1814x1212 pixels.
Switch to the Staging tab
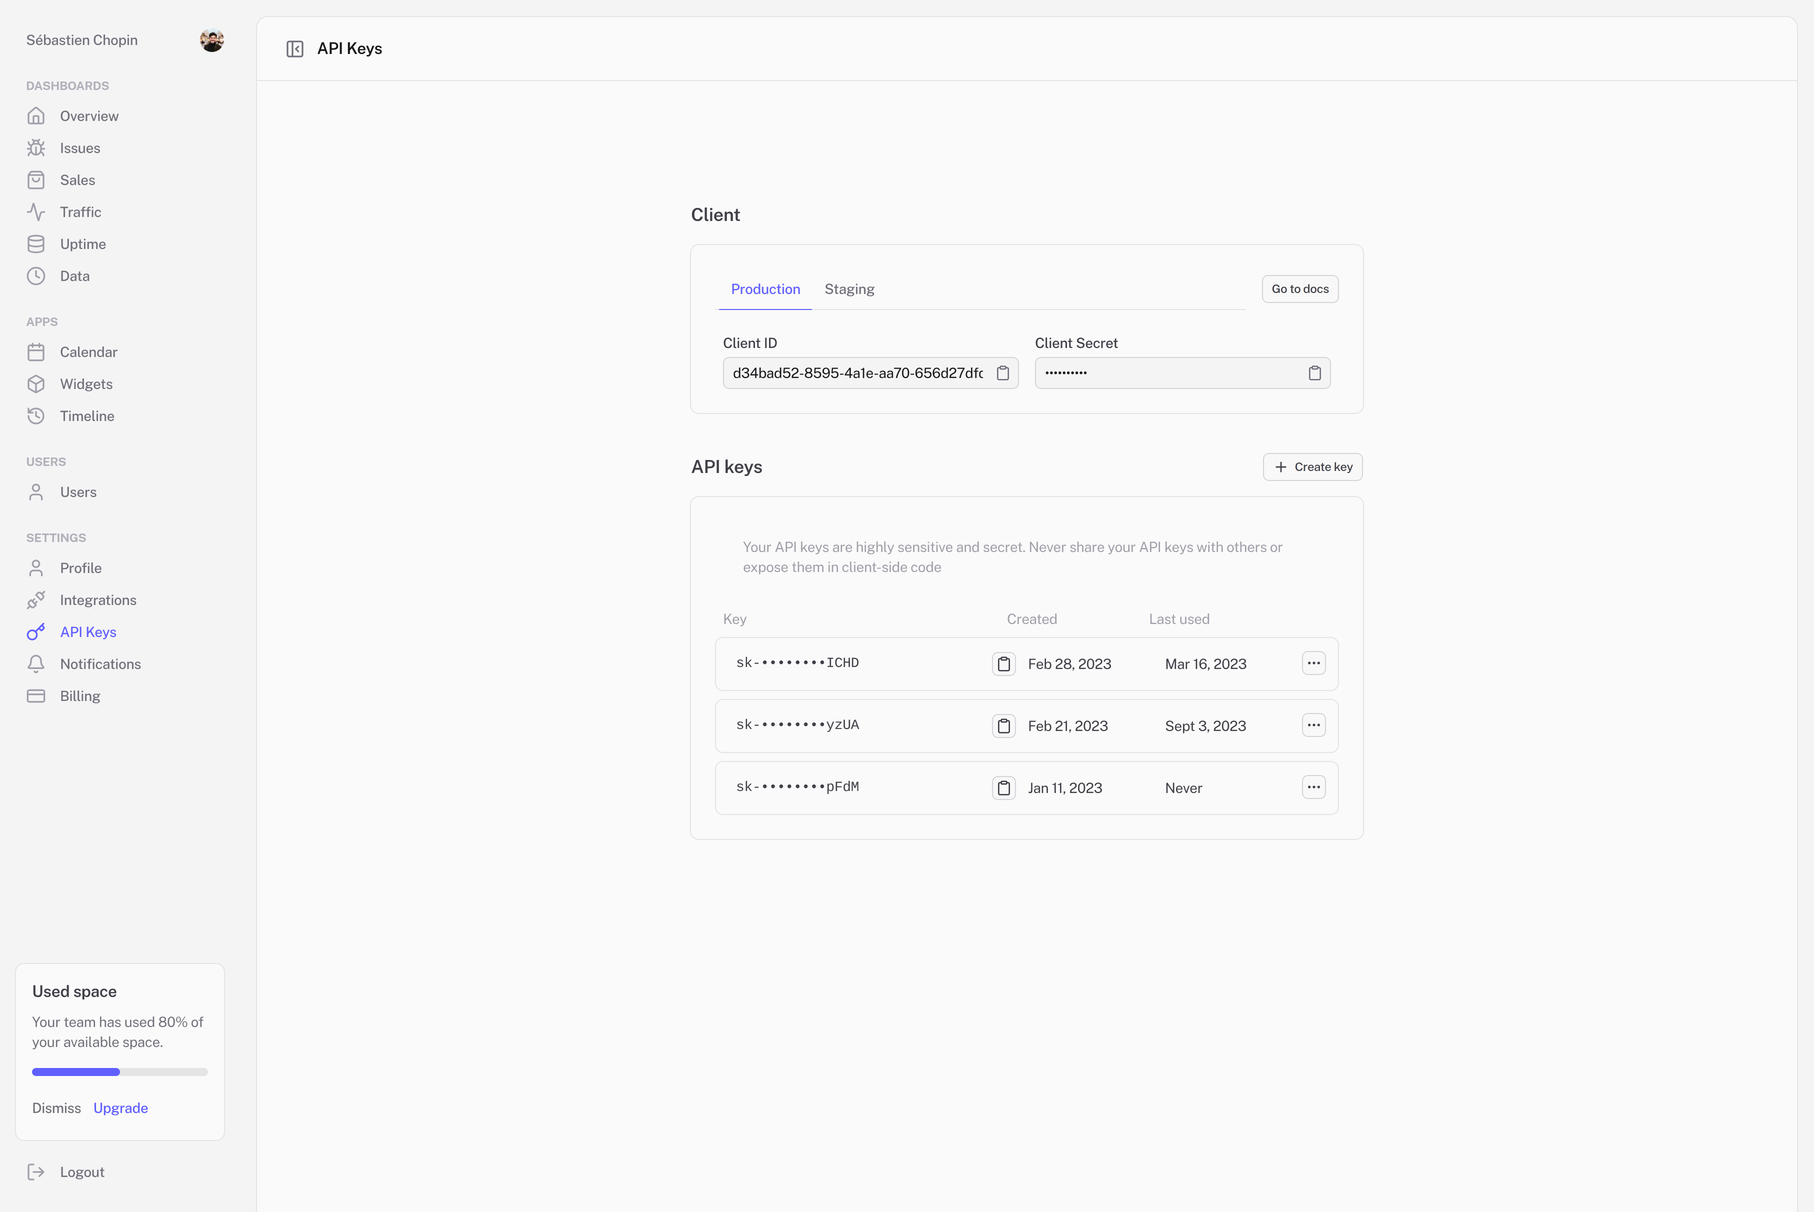[x=849, y=289]
